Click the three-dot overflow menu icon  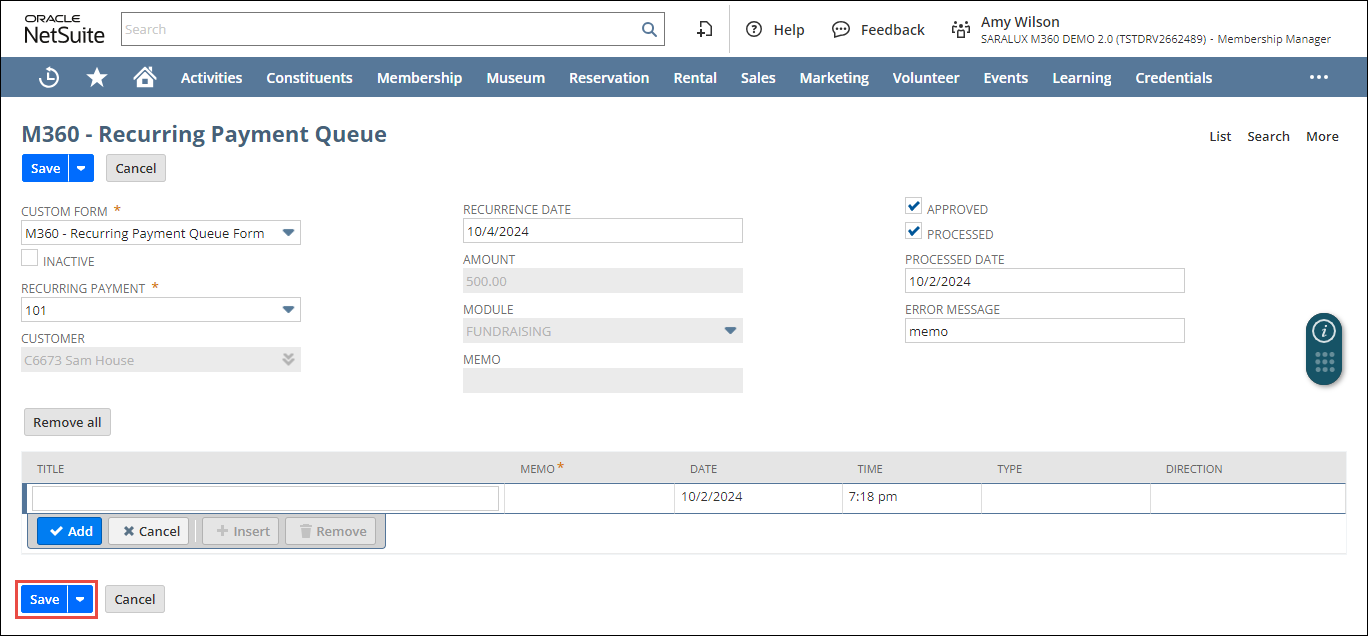(1318, 77)
